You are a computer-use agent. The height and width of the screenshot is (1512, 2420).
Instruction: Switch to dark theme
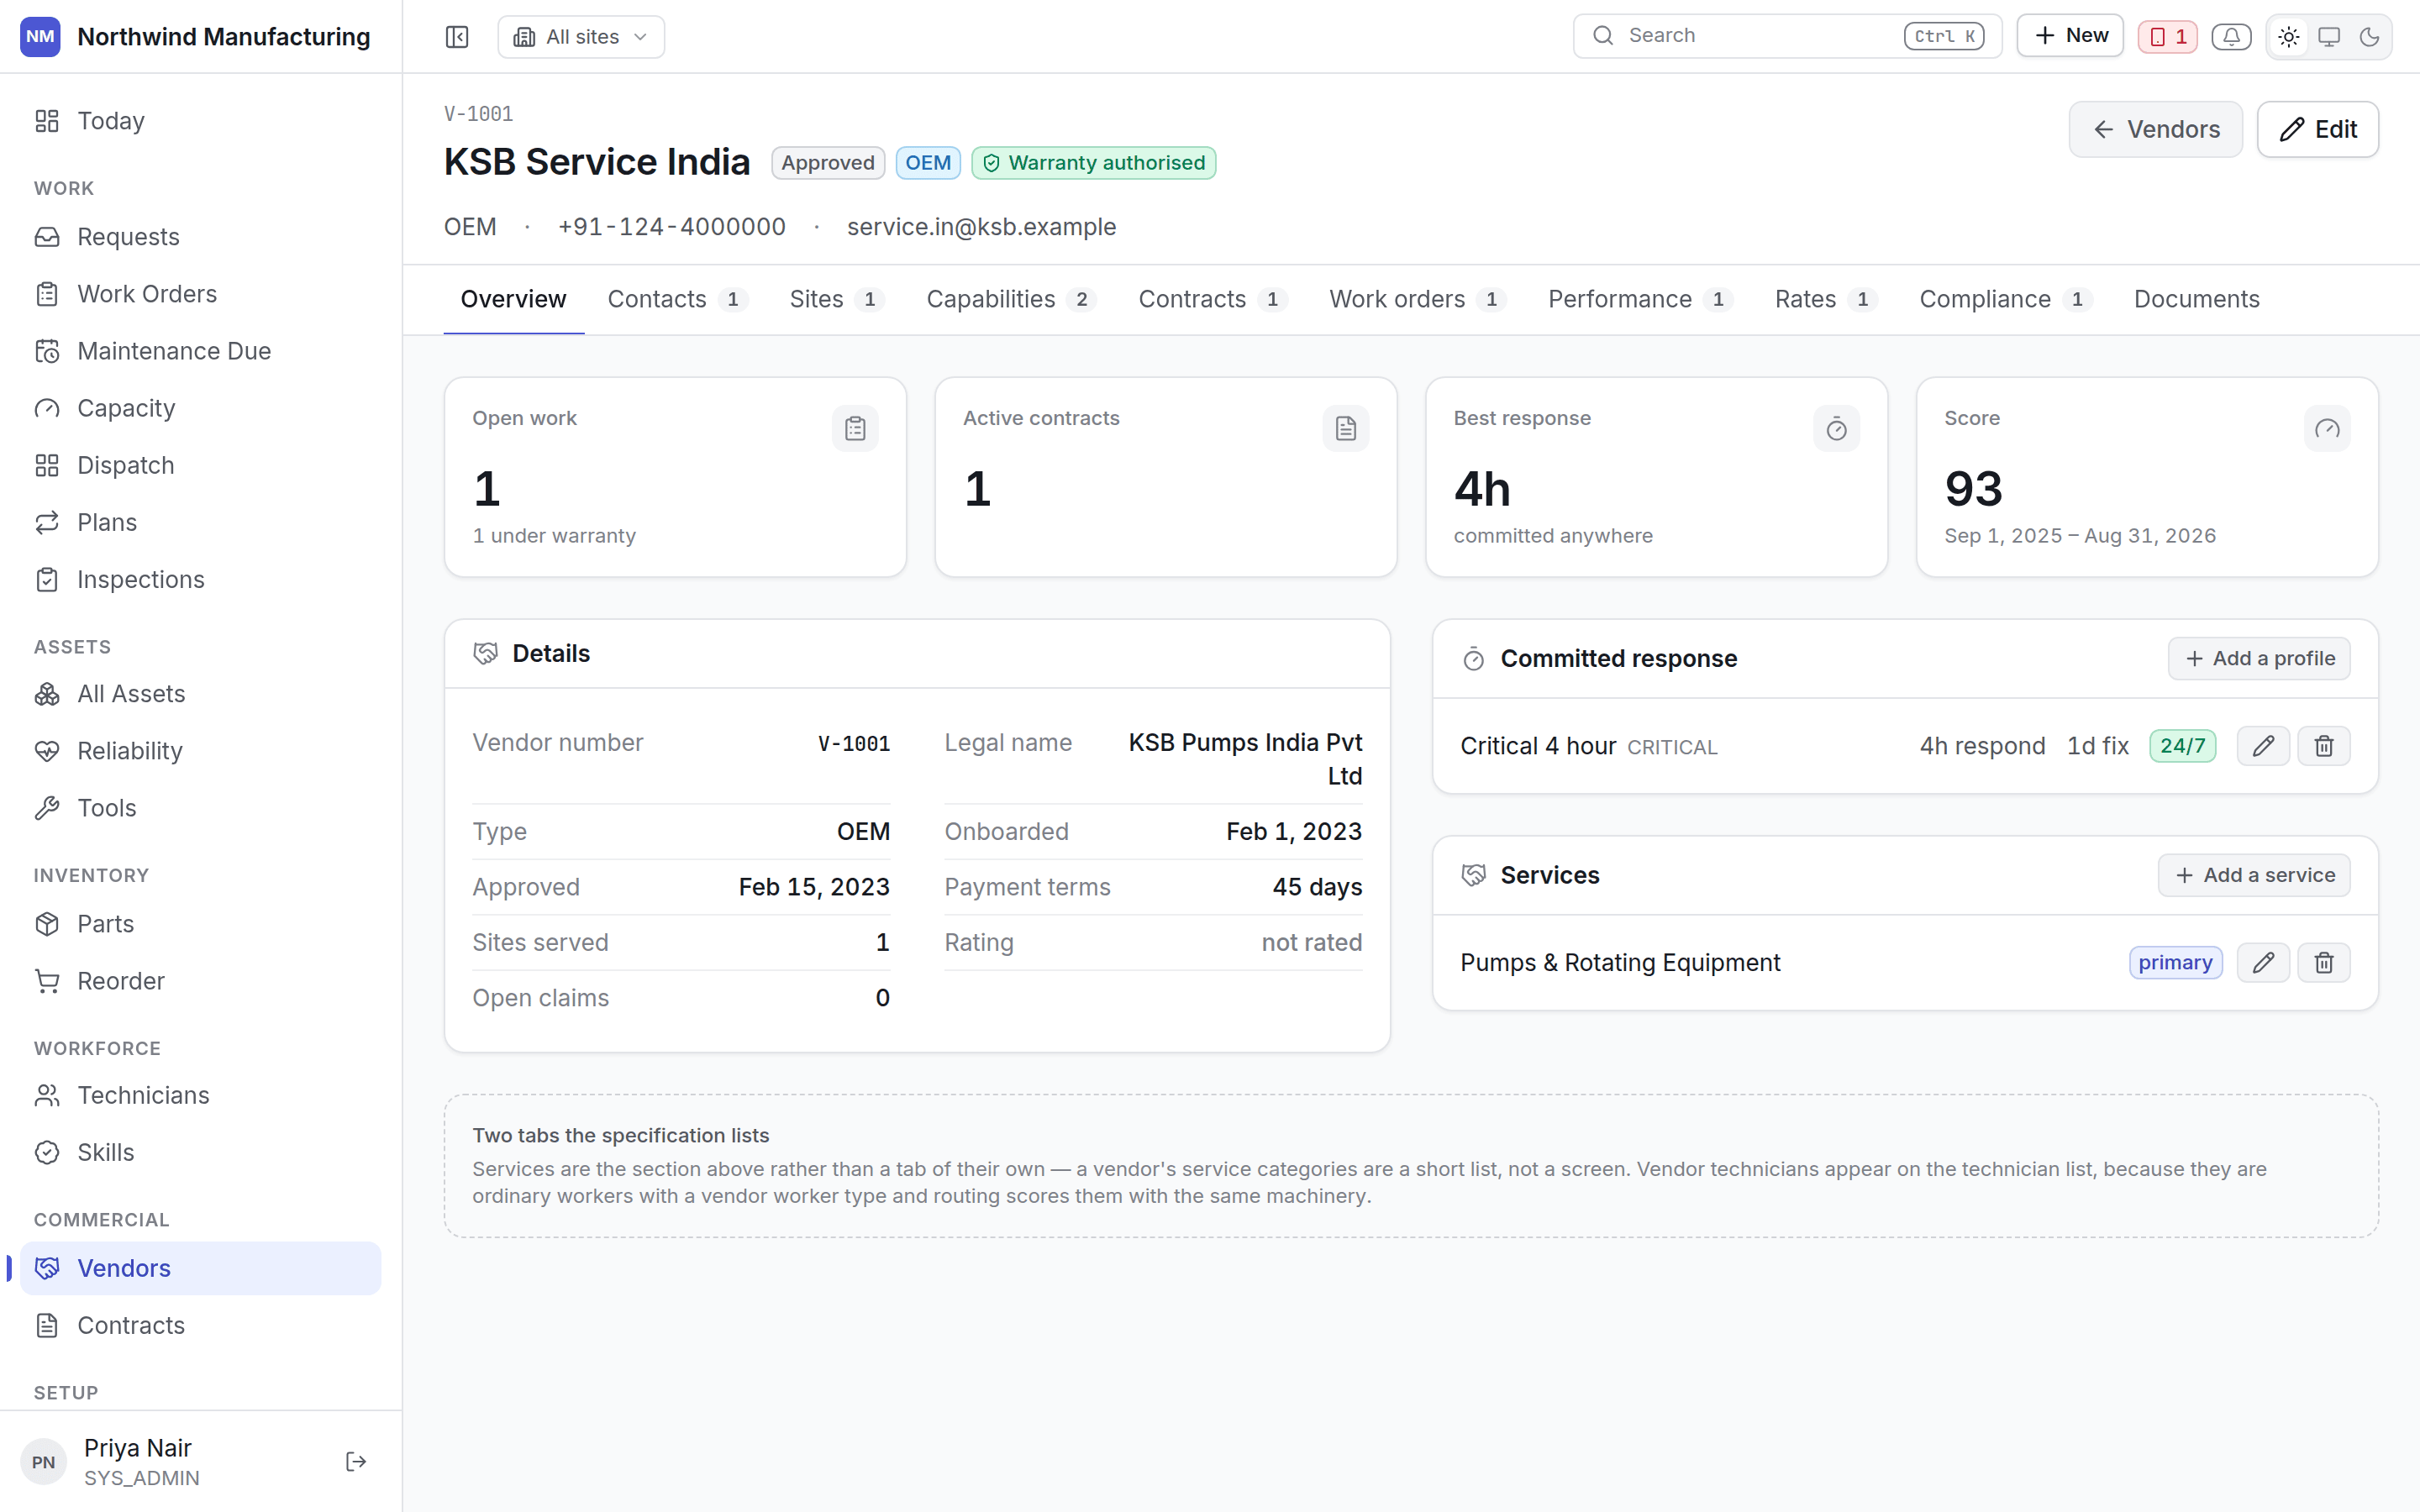pos(2369,37)
